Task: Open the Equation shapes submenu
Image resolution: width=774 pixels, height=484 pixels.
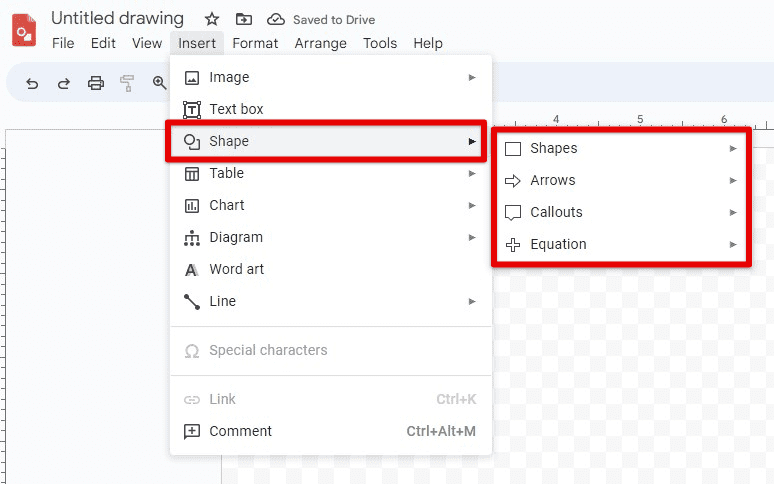Action: [621, 245]
